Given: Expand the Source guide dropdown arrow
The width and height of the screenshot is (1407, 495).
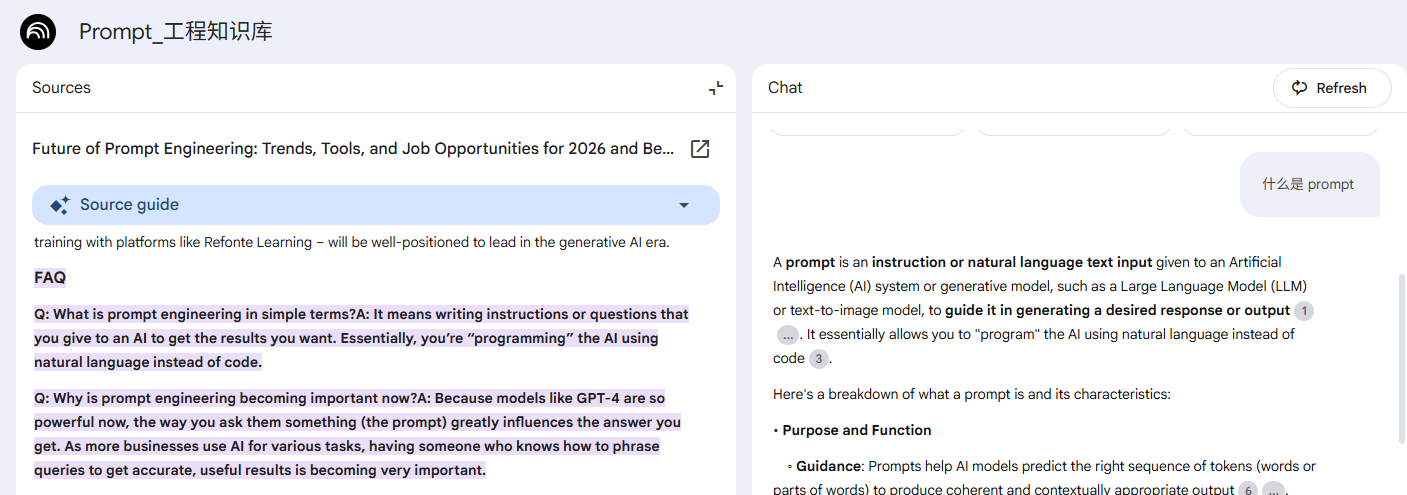Looking at the screenshot, I should pos(684,205).
